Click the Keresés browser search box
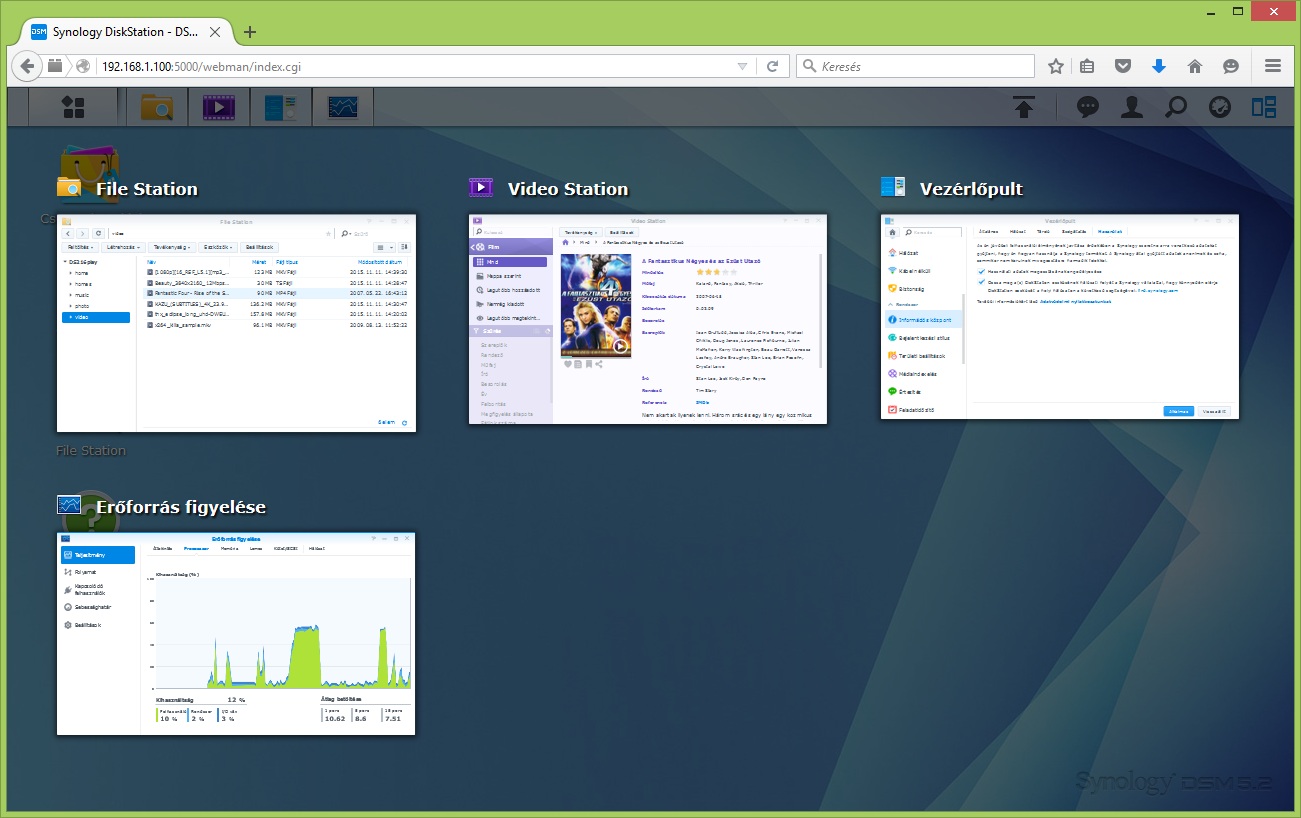Screen dimensions: 1301x818 coord(915,66)
